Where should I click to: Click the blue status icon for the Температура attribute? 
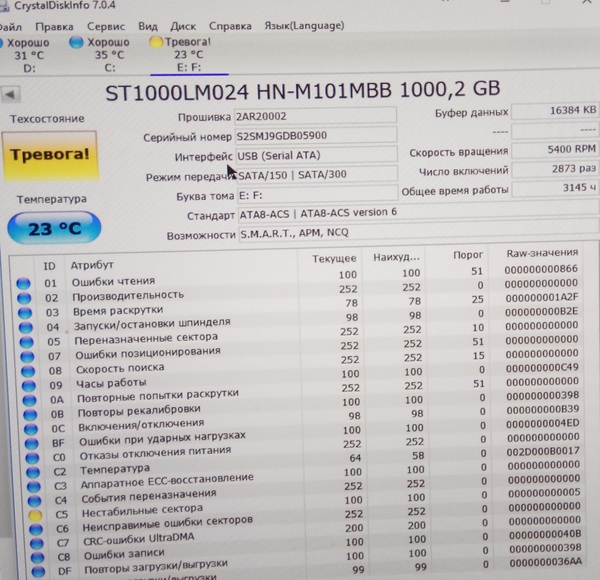click(24, 468)
